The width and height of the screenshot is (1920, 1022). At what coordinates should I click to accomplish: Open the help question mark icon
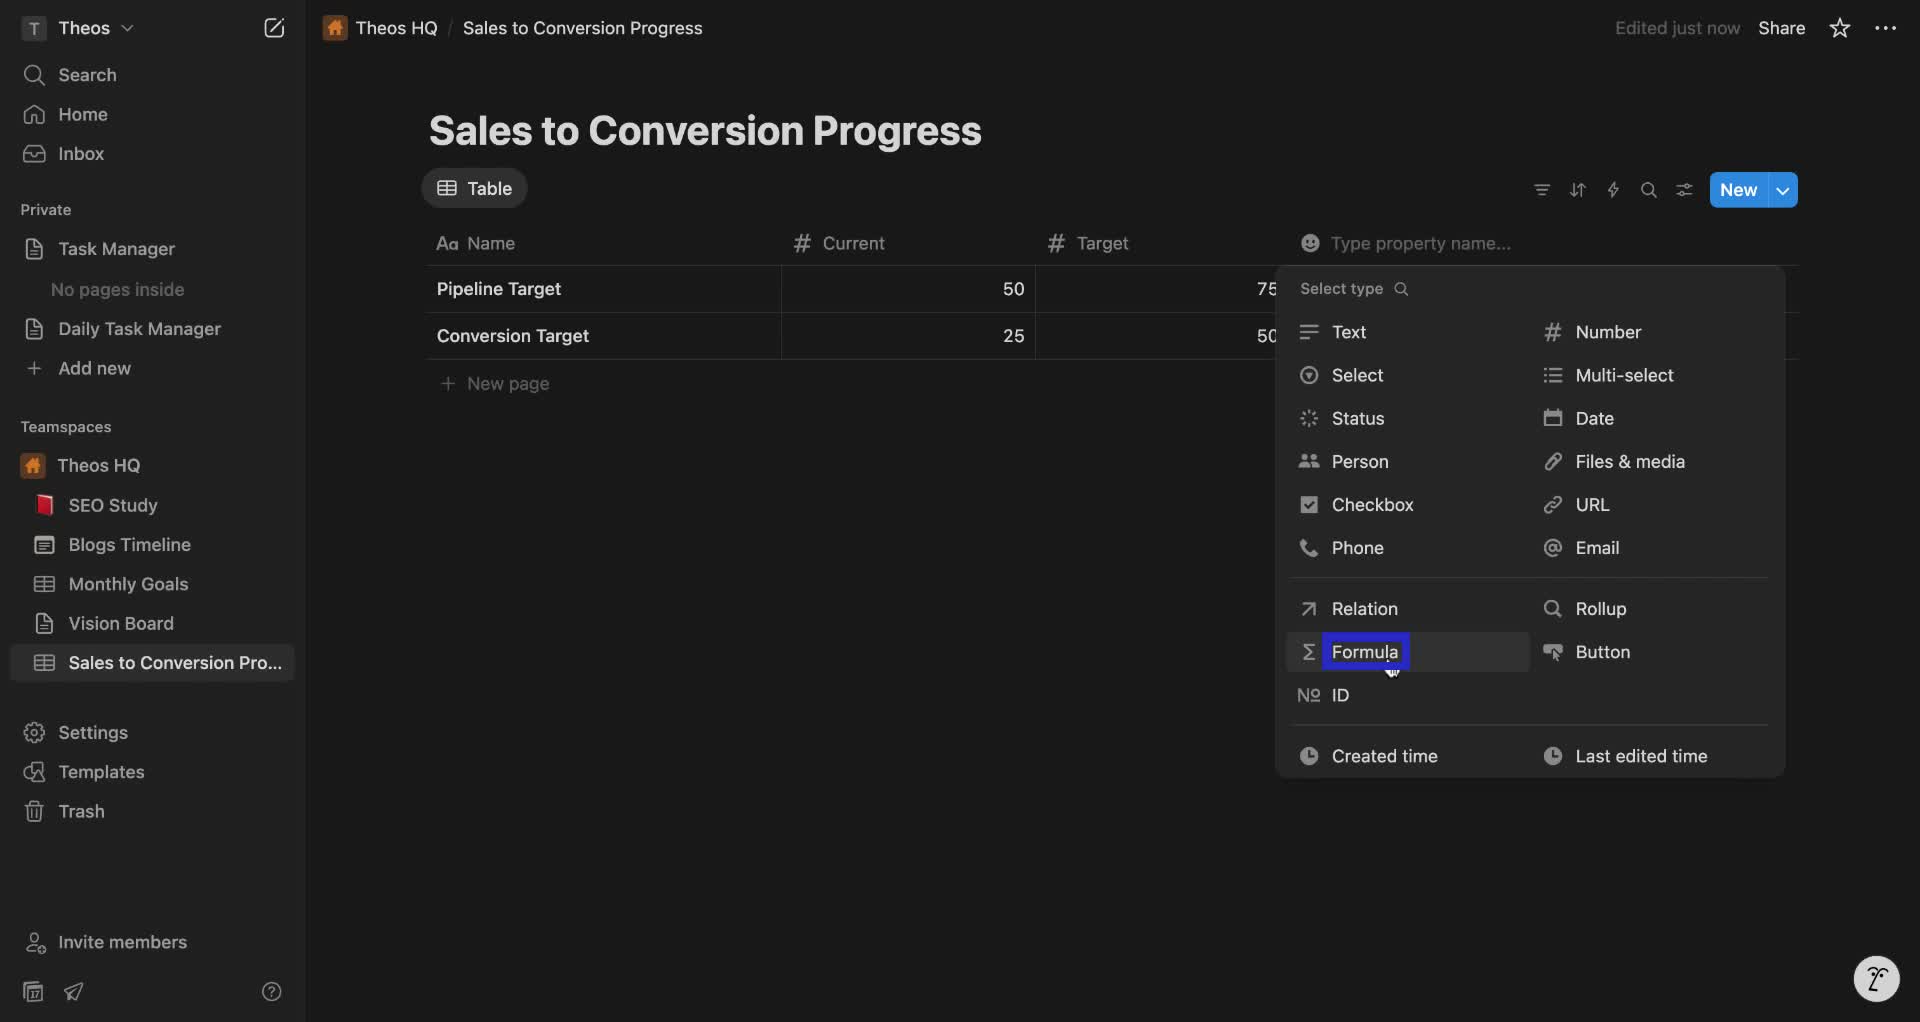pyautogui.click(x=272, y=991)
